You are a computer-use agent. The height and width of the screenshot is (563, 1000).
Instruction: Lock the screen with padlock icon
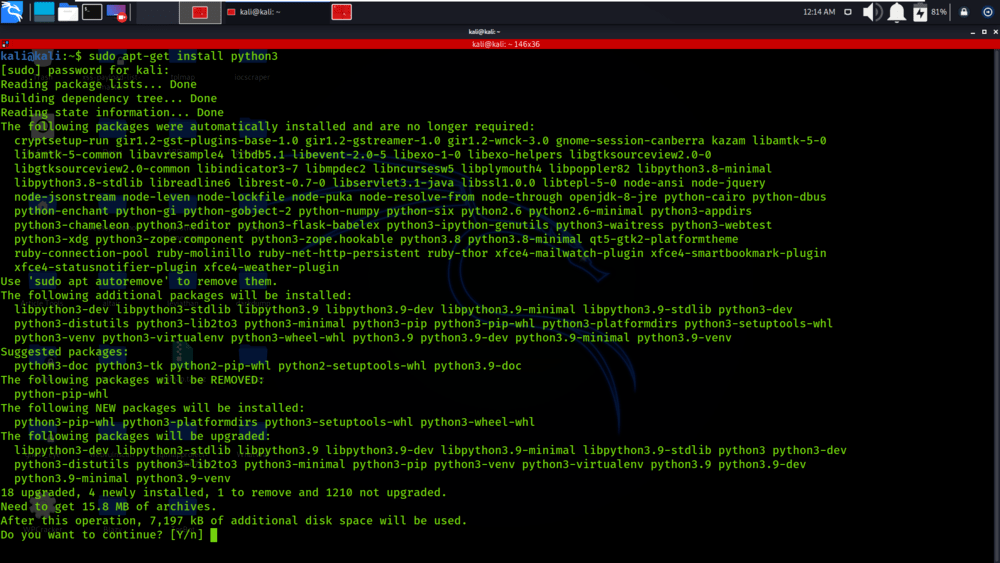(x=964, y=12)
